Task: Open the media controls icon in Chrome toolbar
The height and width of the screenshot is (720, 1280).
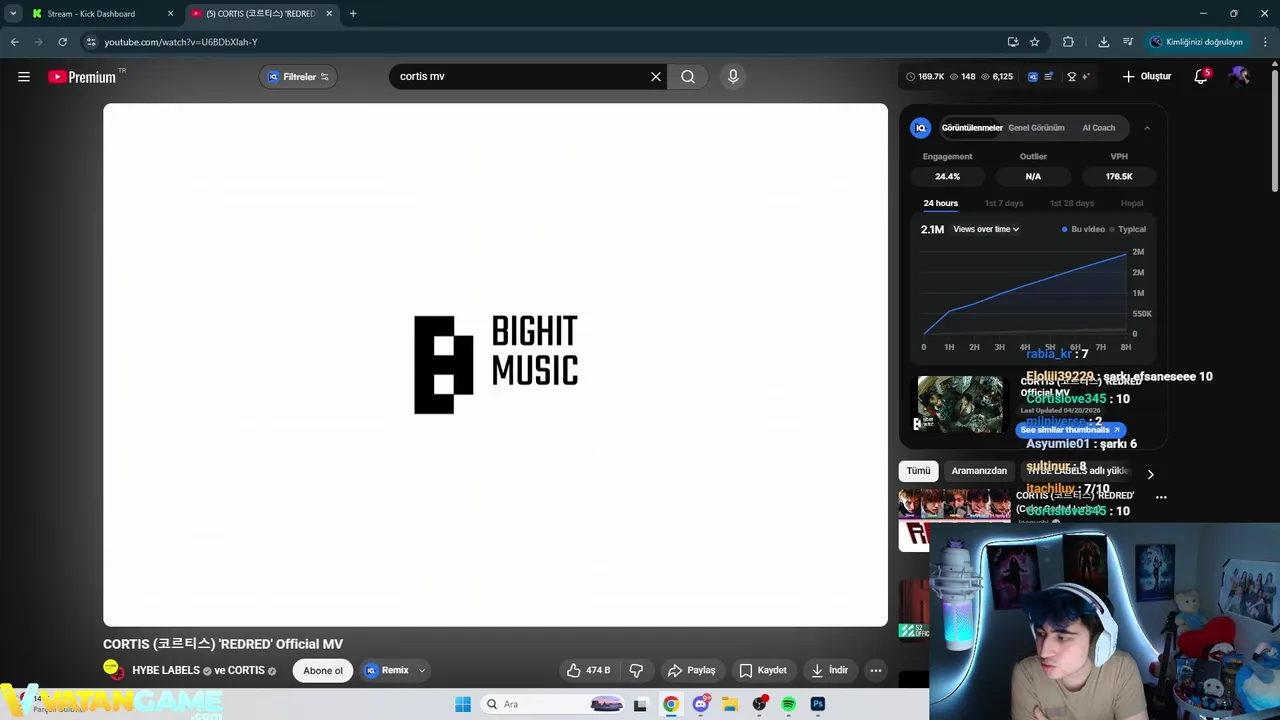Action: coord(1128,42)
